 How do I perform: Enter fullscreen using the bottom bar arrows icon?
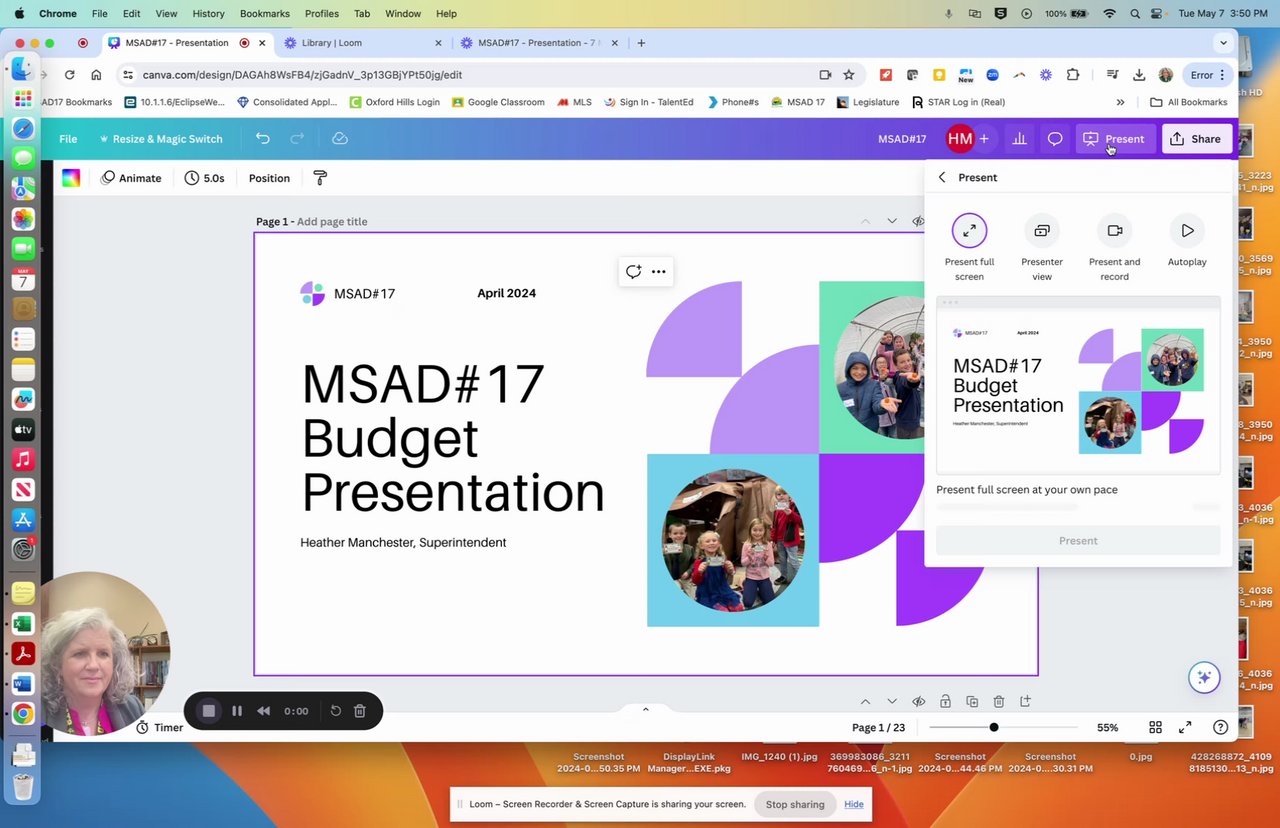pyautogui.click(x=1185, y=727)
